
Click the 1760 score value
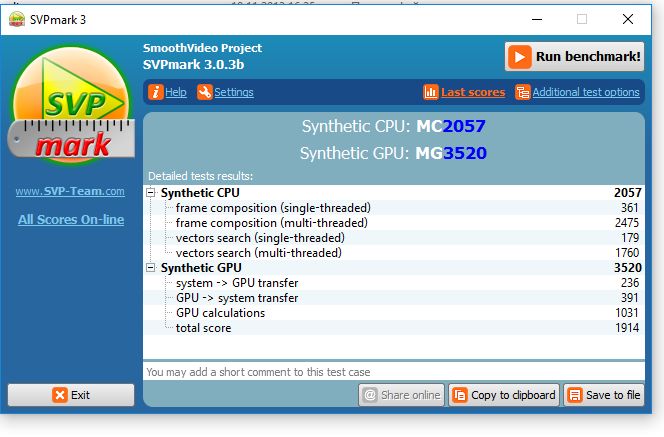tap(627, 253)
